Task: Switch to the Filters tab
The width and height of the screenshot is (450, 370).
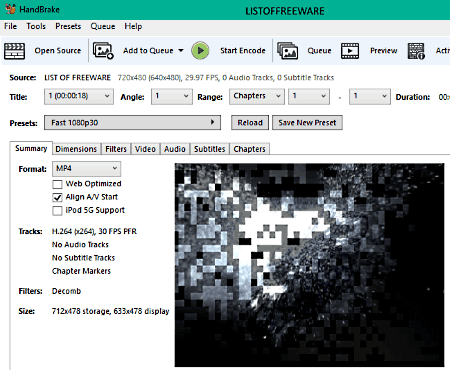Action: [116, 149]
